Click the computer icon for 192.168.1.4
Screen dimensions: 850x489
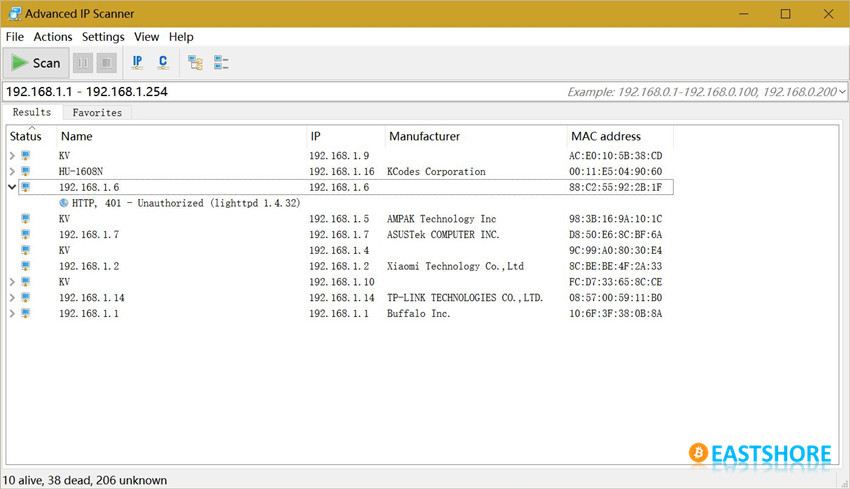[25, 250]
